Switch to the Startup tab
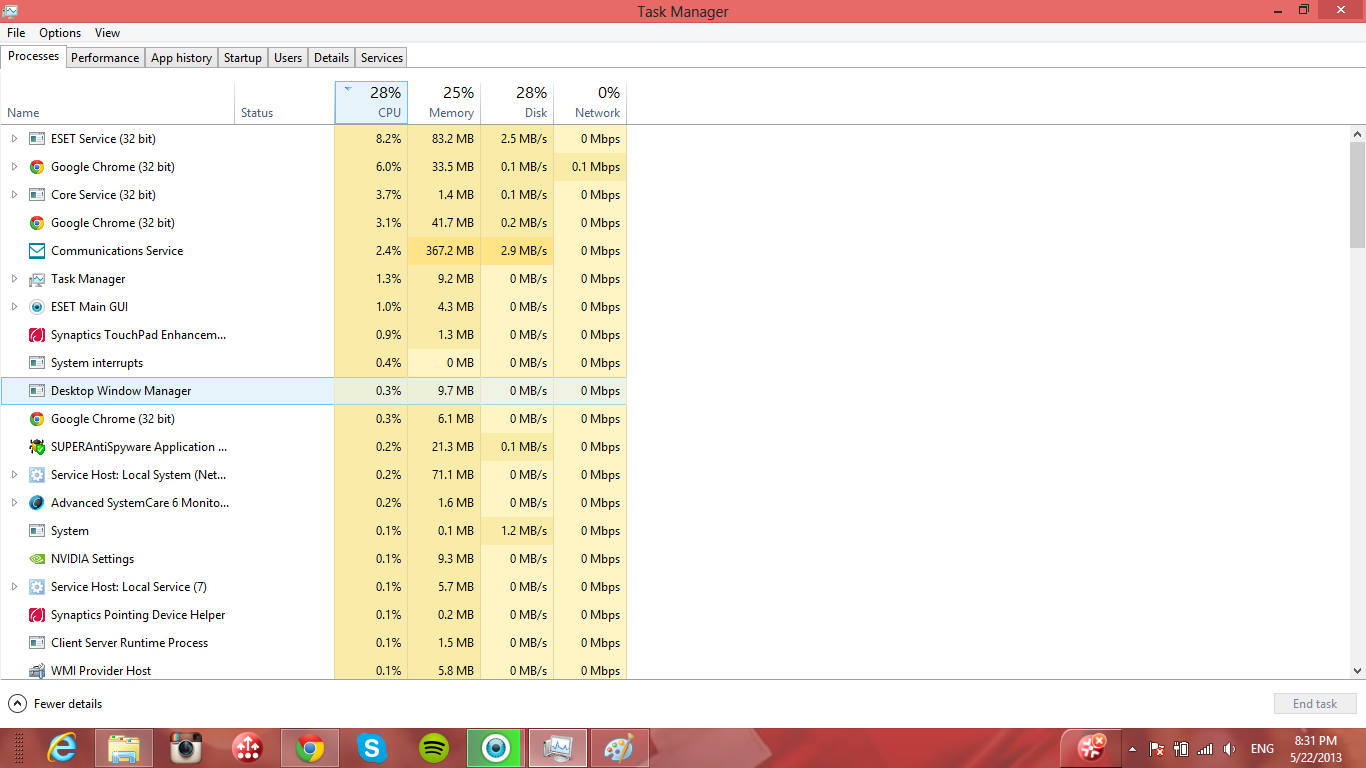This screenshot has width=1366, height=768. [242, 58]
